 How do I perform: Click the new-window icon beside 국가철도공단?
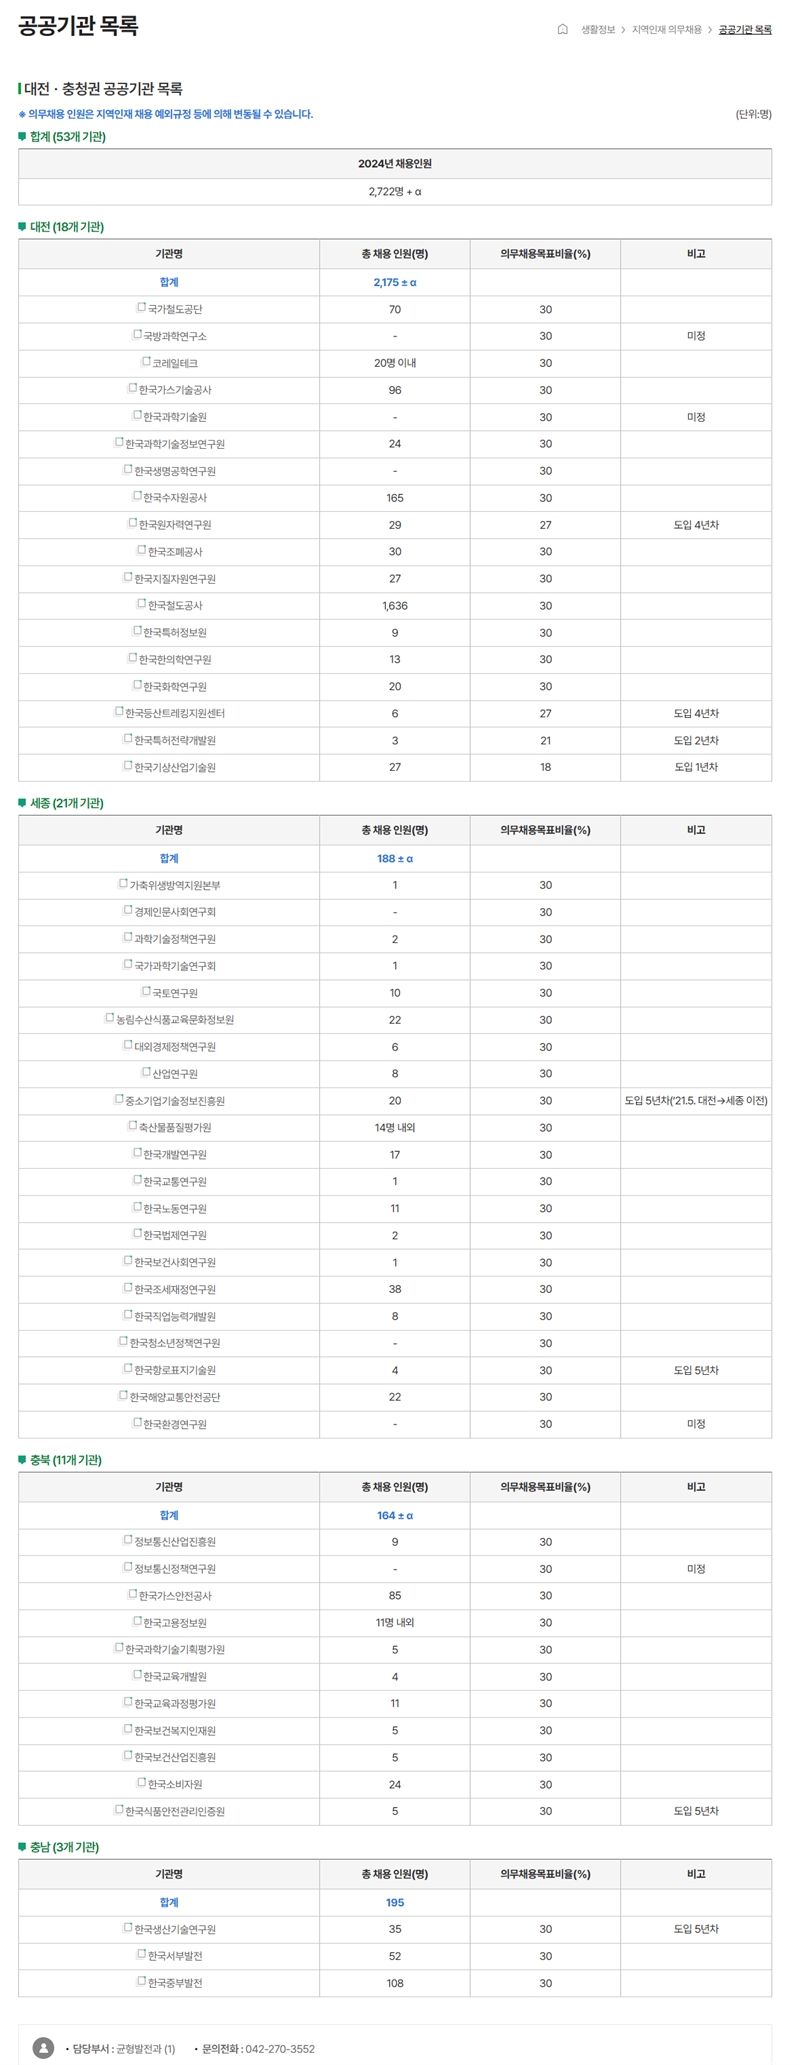(141, 308)
